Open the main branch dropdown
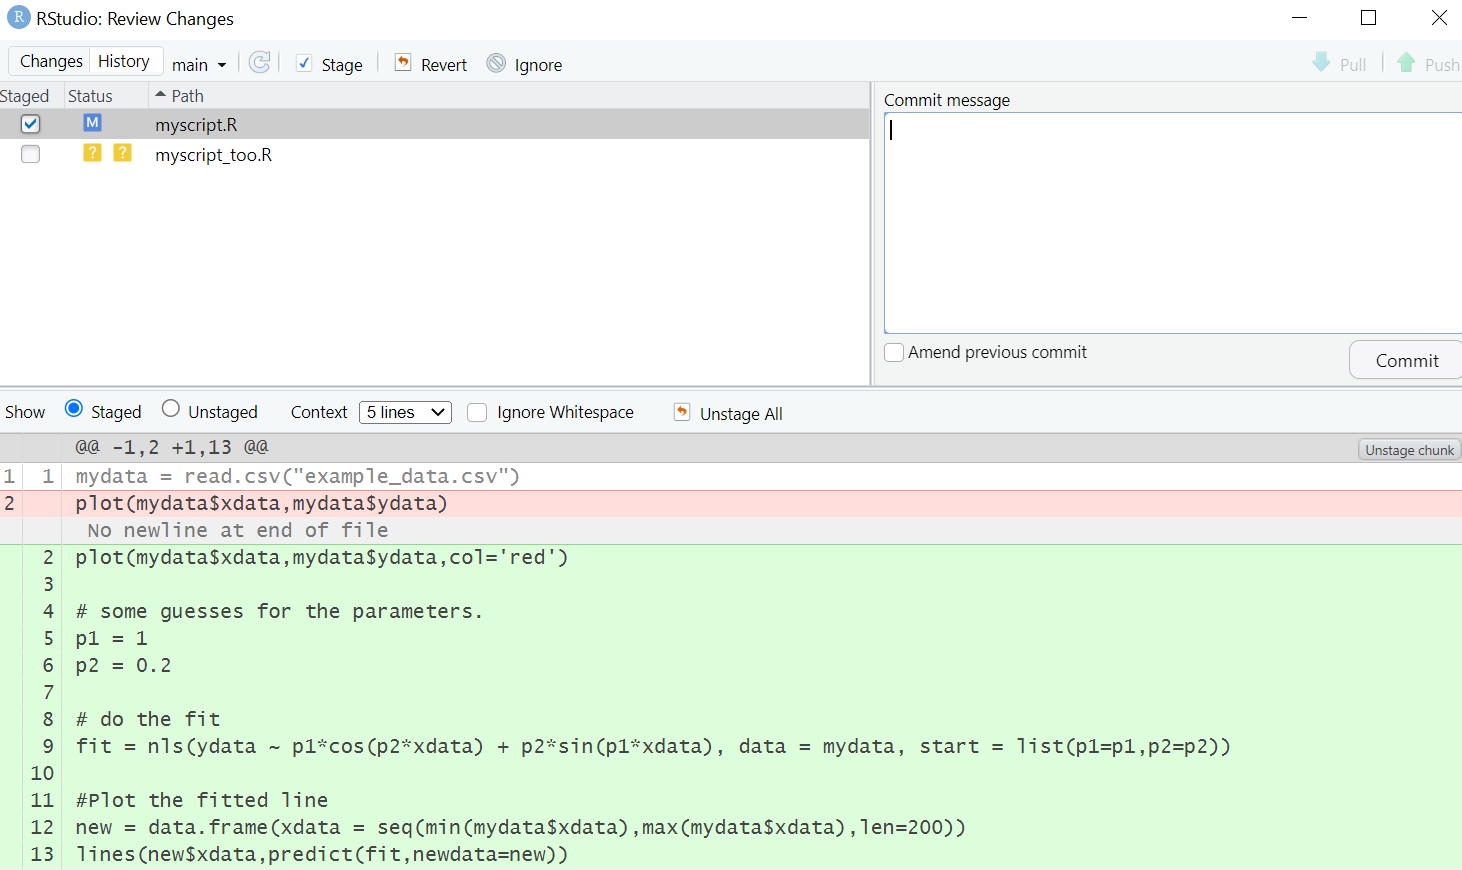1462x870 pixels. click(199, 65)
